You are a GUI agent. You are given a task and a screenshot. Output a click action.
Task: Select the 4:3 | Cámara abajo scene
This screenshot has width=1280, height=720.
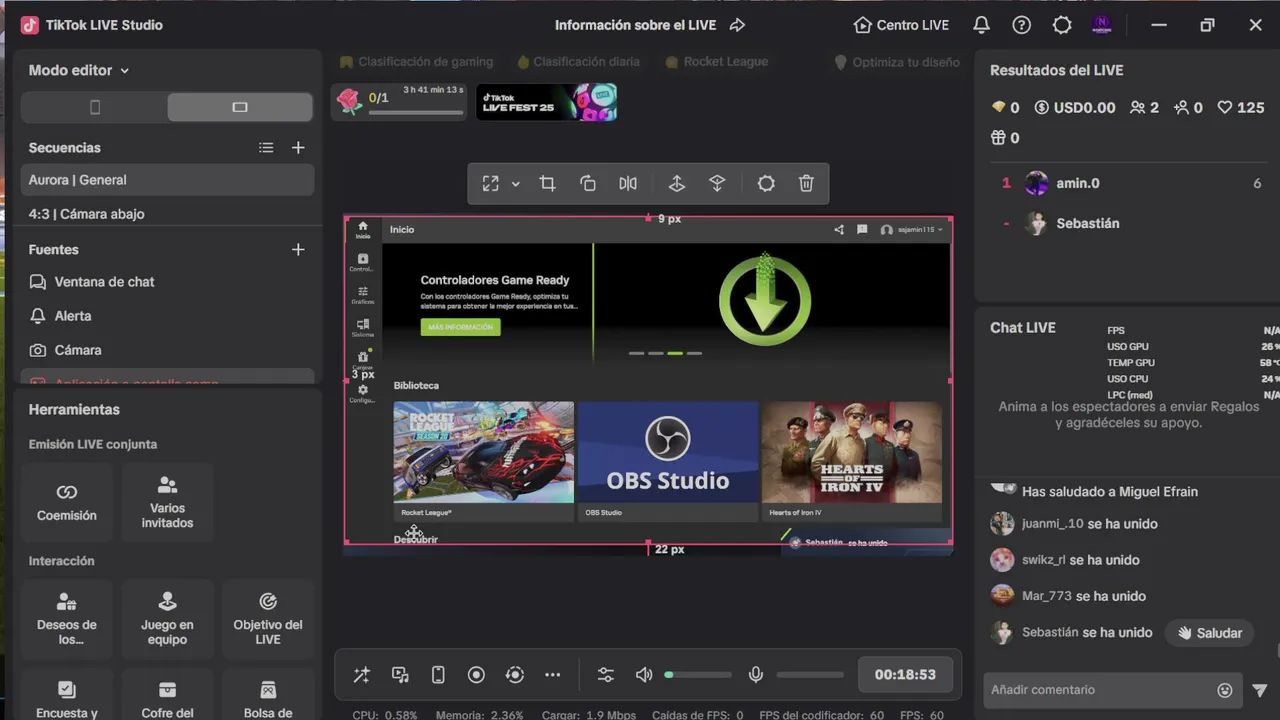tap(167, 214)
